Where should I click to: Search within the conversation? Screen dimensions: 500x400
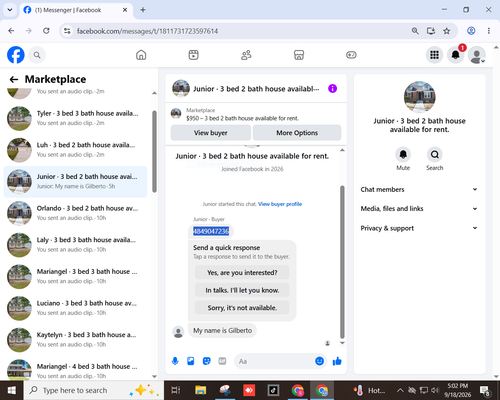pyautogui.click(x=435, y=154)
